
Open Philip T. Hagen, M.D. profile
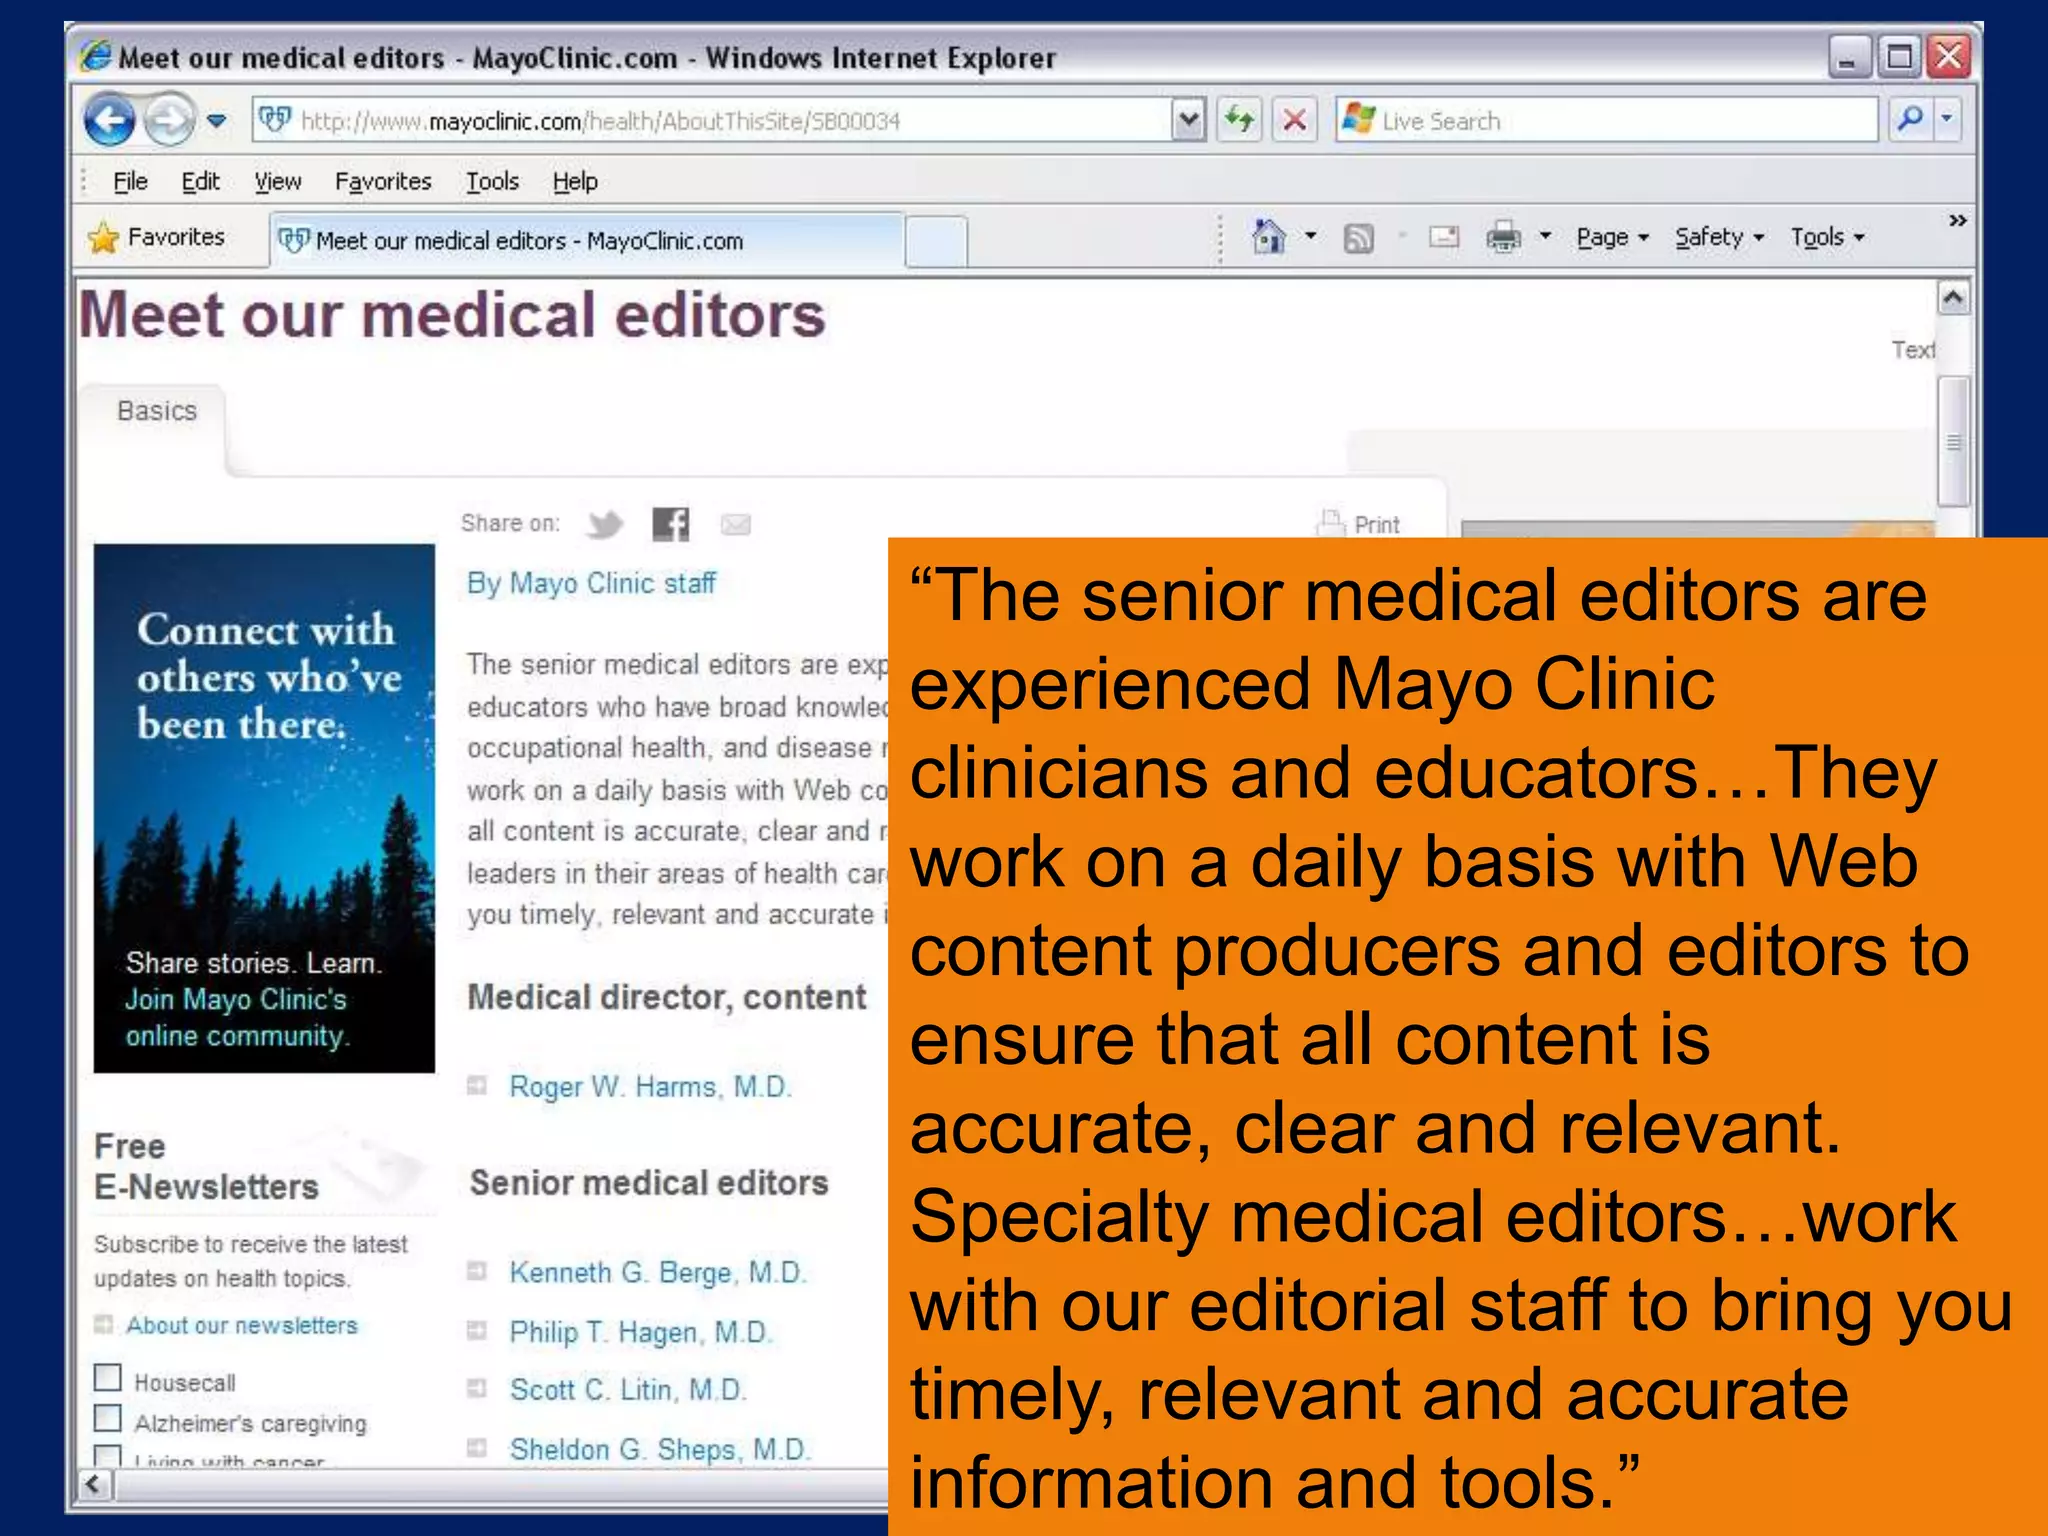point(640,1332)
